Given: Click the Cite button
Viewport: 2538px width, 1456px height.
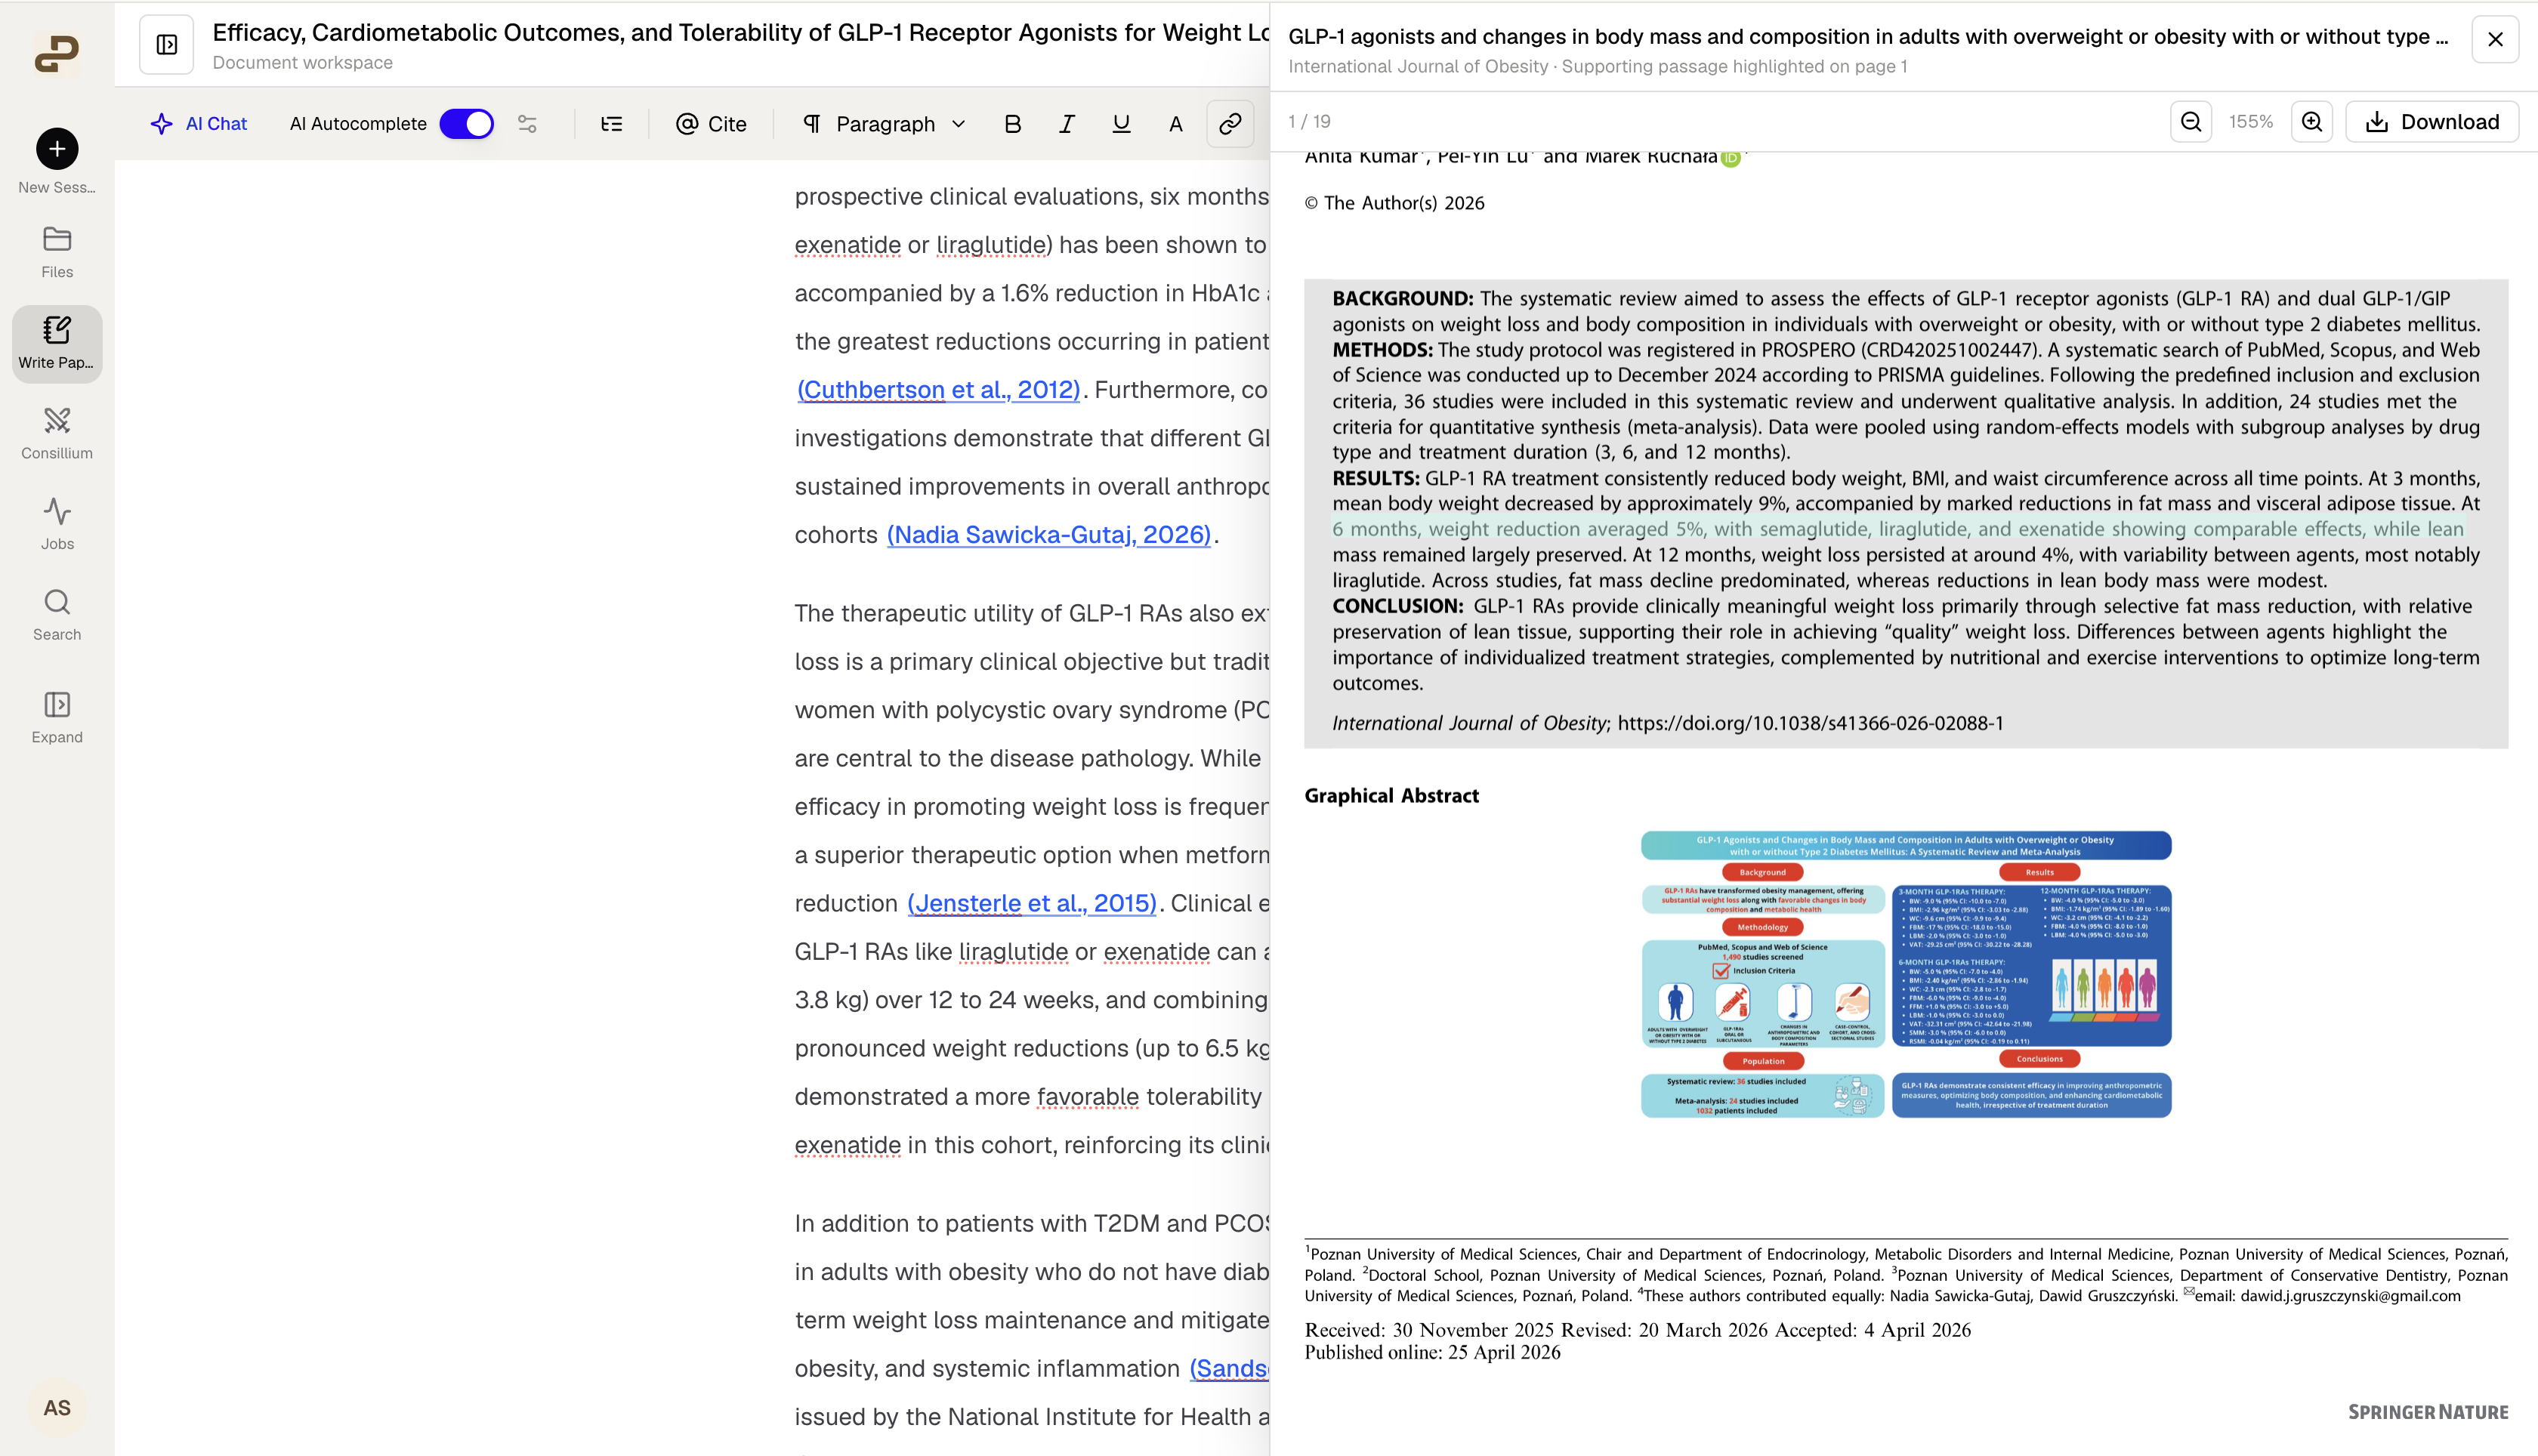Looking at the screenshot, I should [x=711, y=124].
